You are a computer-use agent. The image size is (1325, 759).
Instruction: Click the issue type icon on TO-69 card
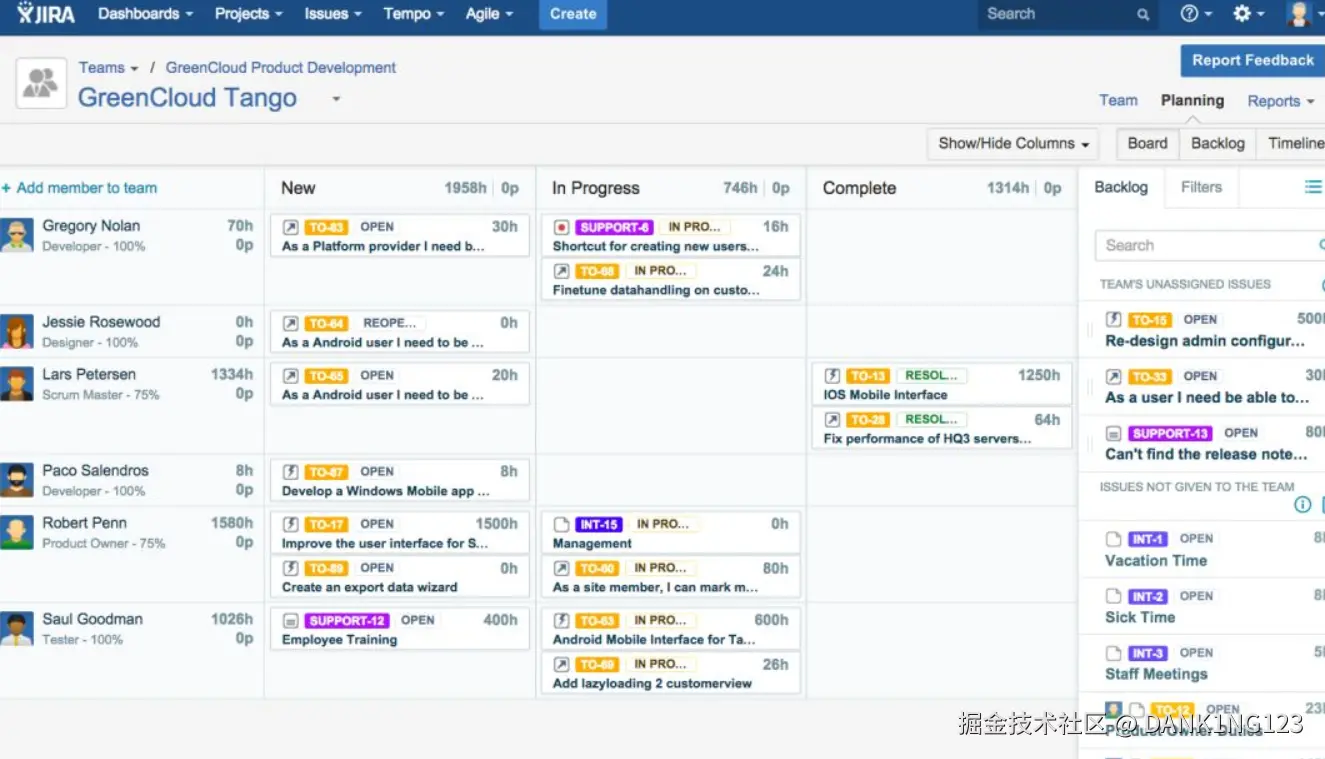click(x=561, y=664)
